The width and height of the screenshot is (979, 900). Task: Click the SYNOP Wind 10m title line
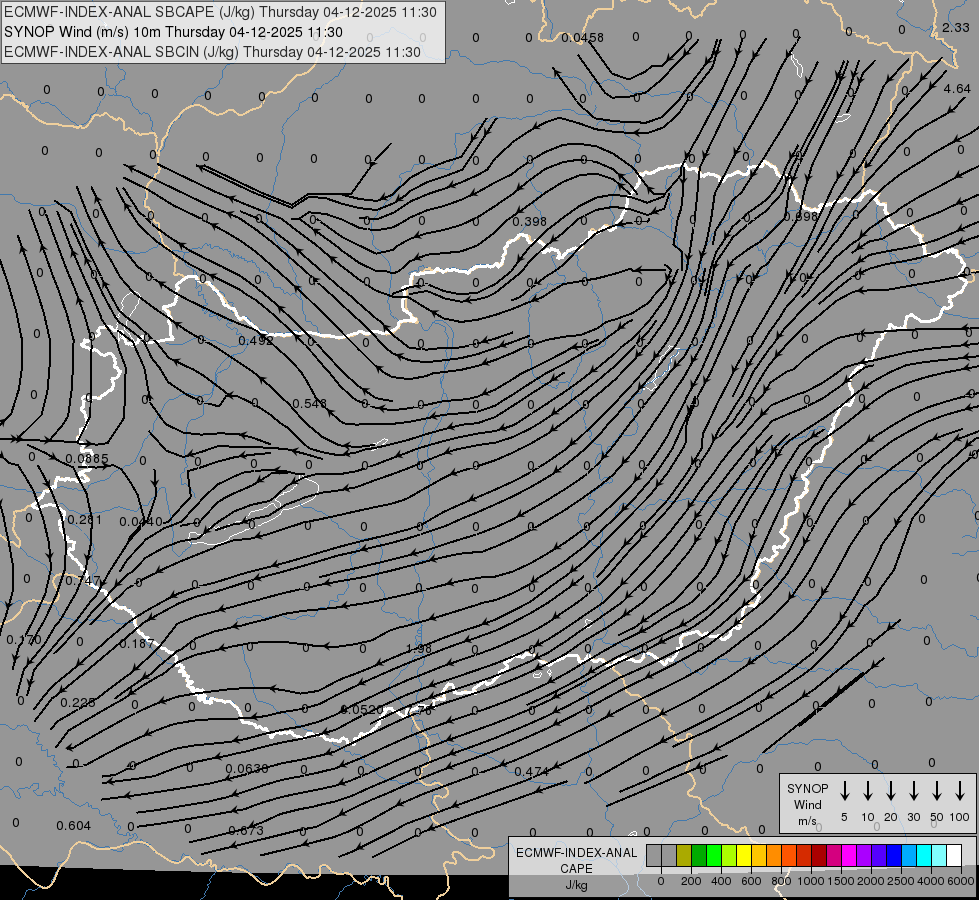click(173, 32)
